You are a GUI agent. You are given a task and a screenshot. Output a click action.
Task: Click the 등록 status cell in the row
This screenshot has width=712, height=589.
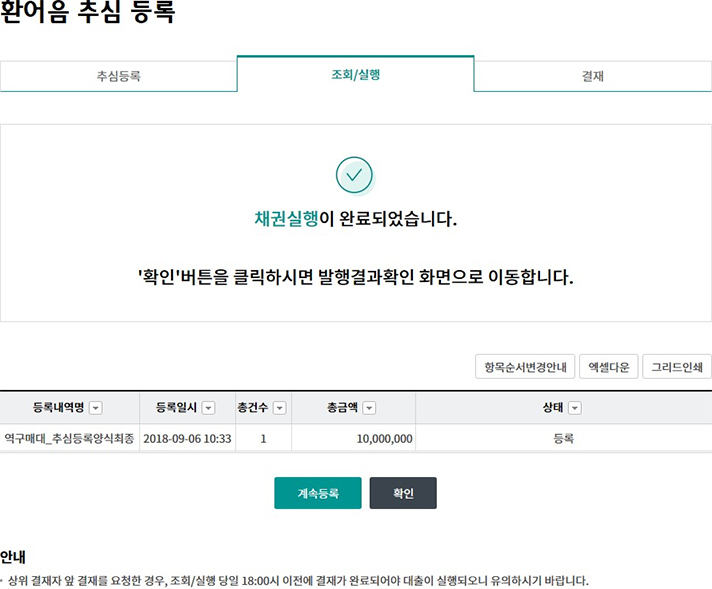(x=563, y=438)
